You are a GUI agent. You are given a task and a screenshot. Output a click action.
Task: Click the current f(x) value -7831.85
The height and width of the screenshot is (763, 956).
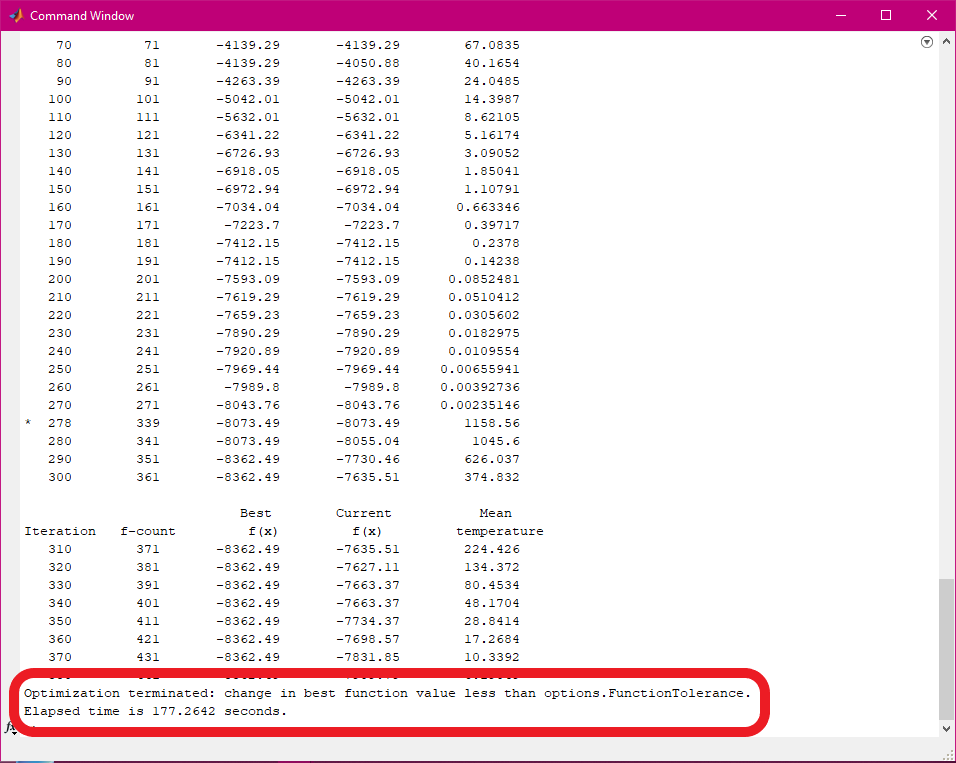(x=368, y=657)
